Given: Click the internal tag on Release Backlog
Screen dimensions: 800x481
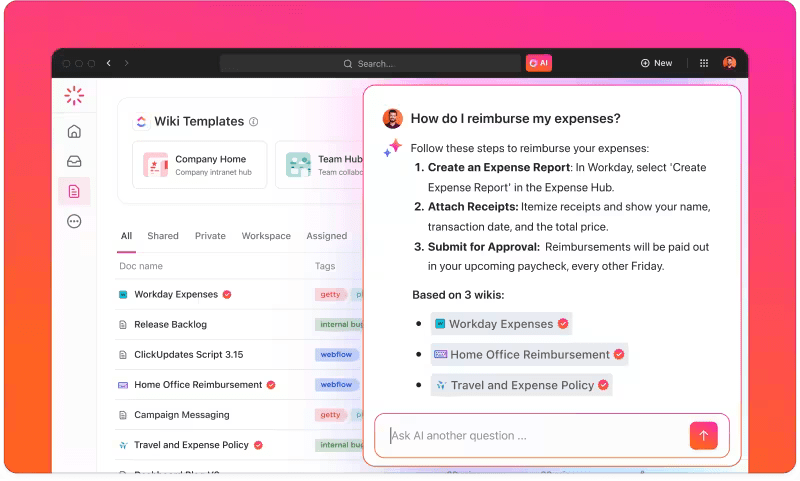Looking at the screenshot, I should coord(339,324).
